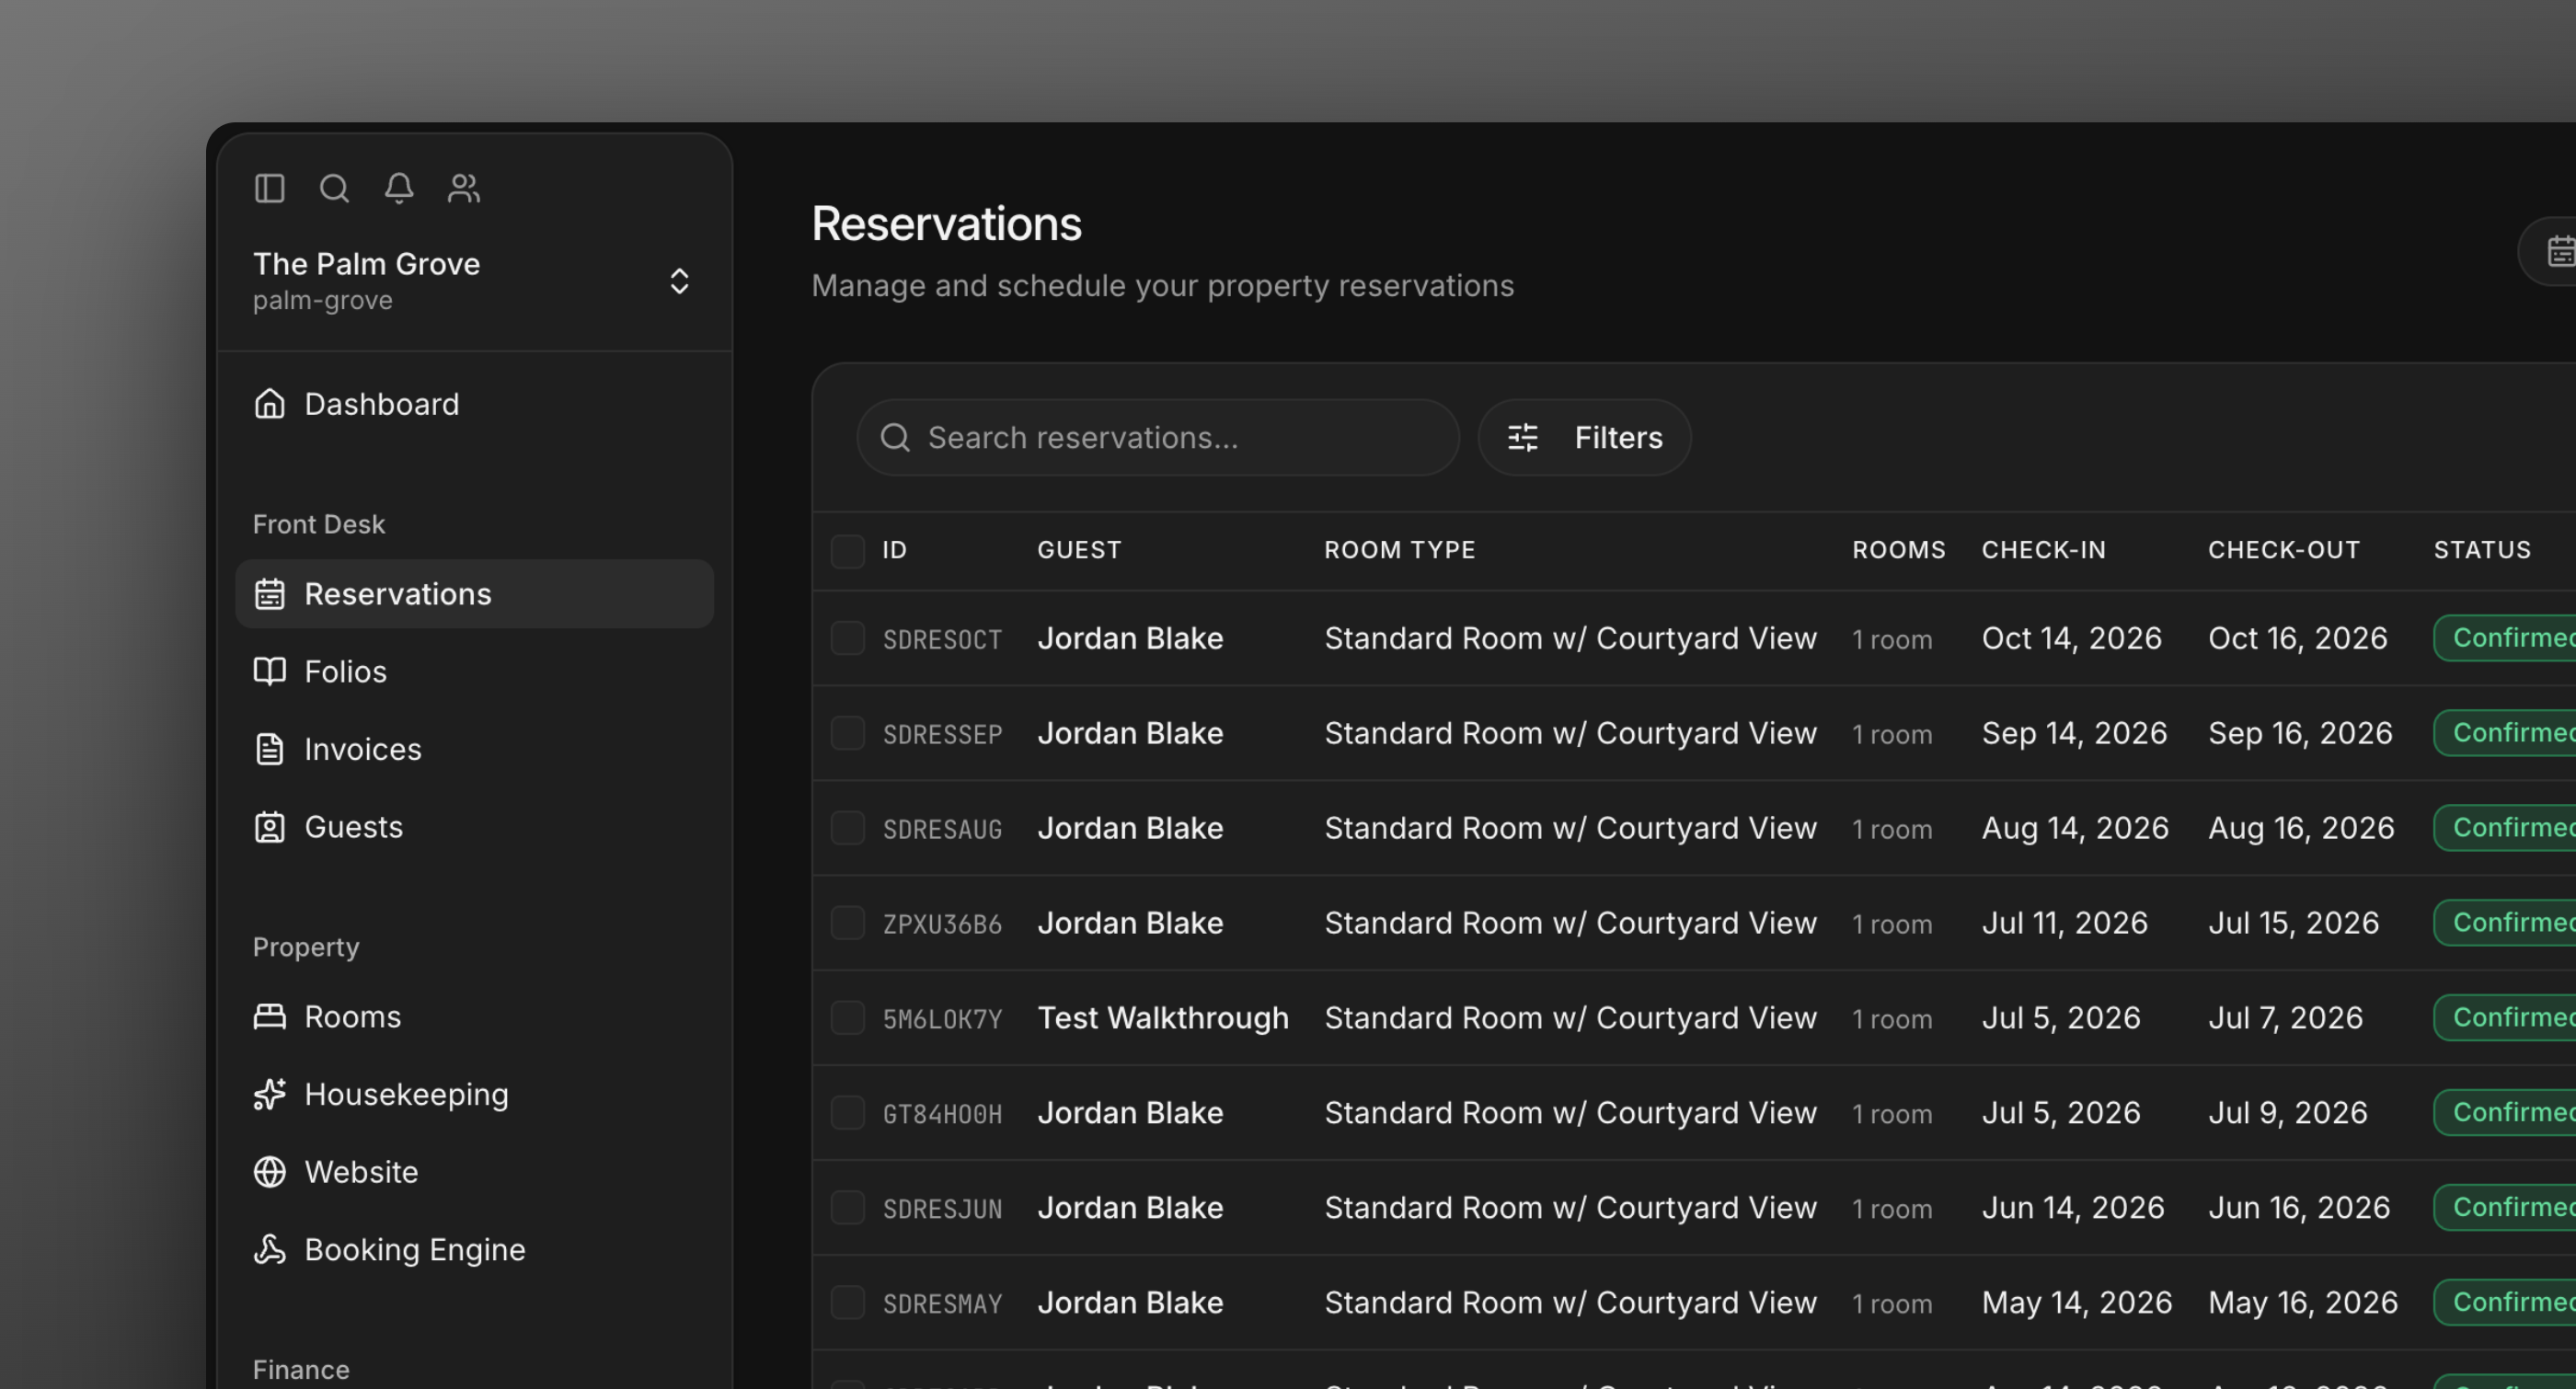Image resolution: width=2576 pixels, height=1389 pixels.
Task: Open notifications bell icon
Action: click(x=399, y=188)
